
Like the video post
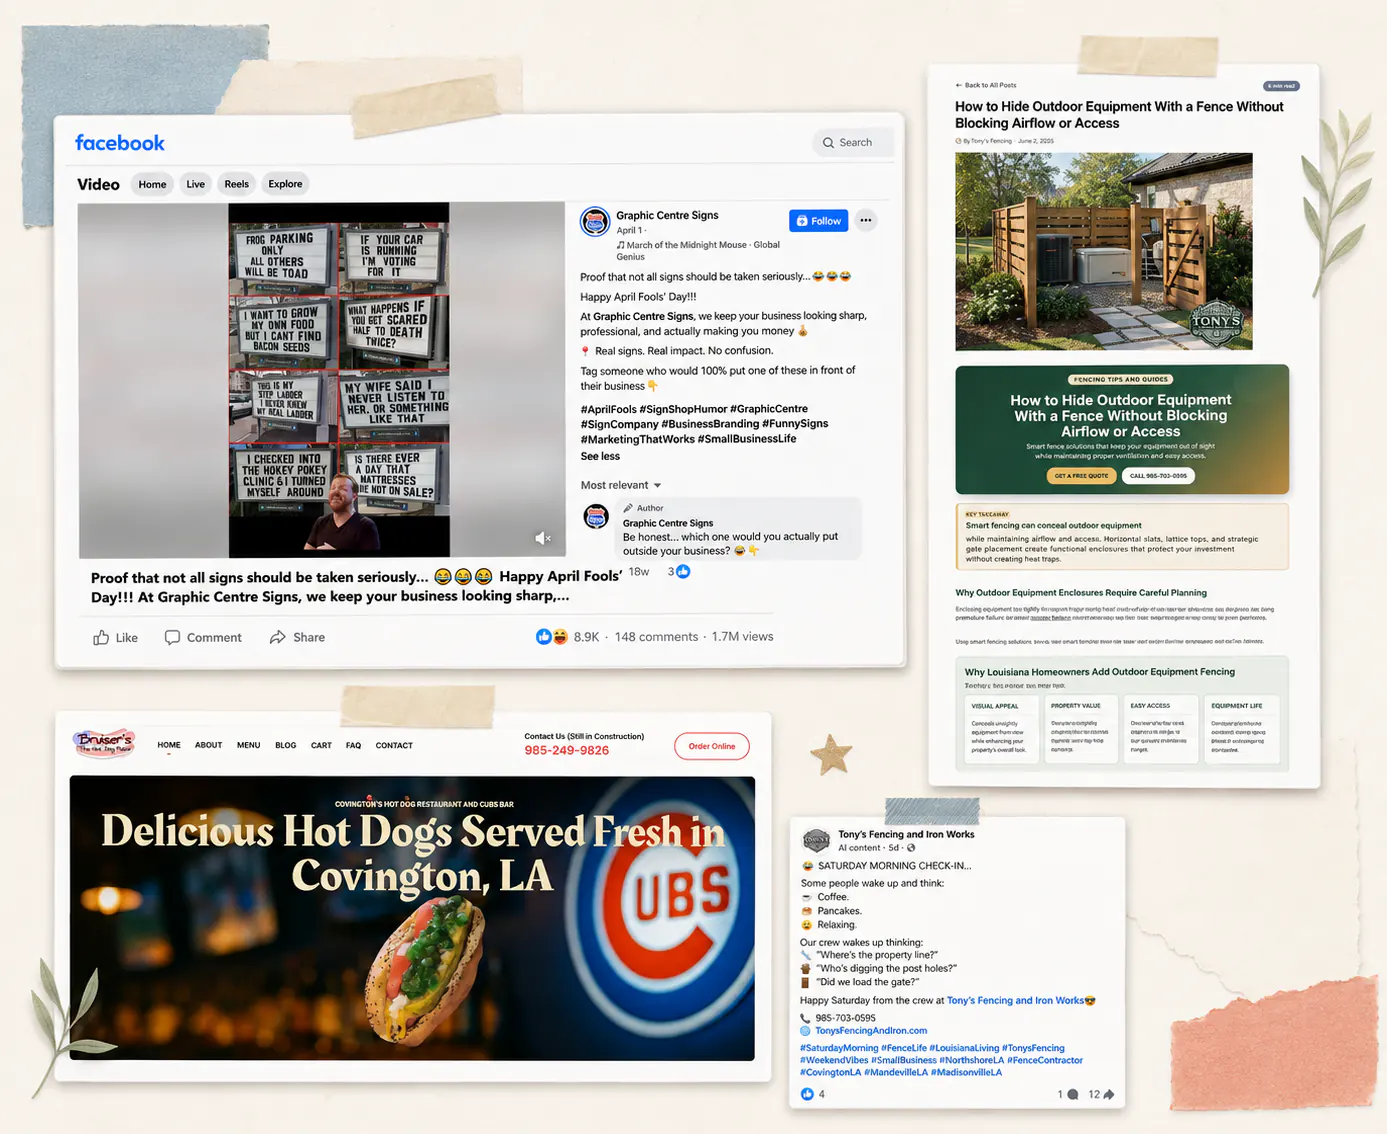pyautogui.click(x=115, y=637)
